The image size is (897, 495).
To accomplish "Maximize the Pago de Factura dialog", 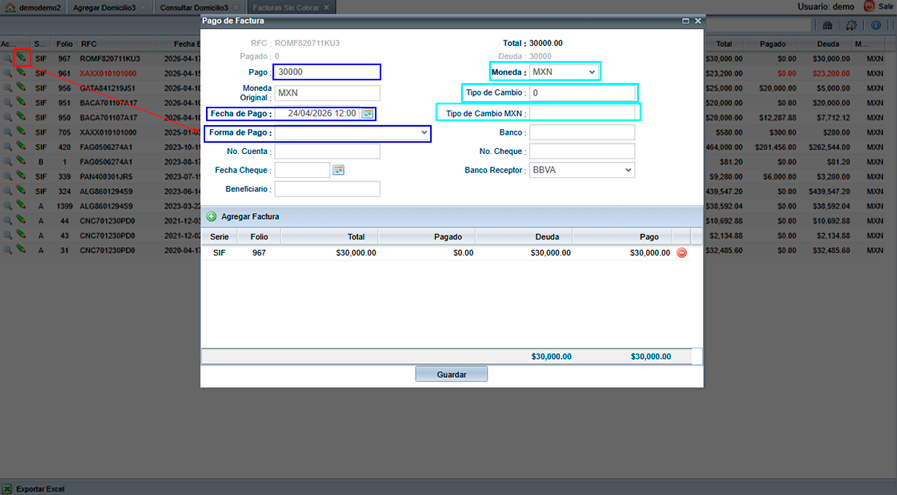I will (685, 20).
